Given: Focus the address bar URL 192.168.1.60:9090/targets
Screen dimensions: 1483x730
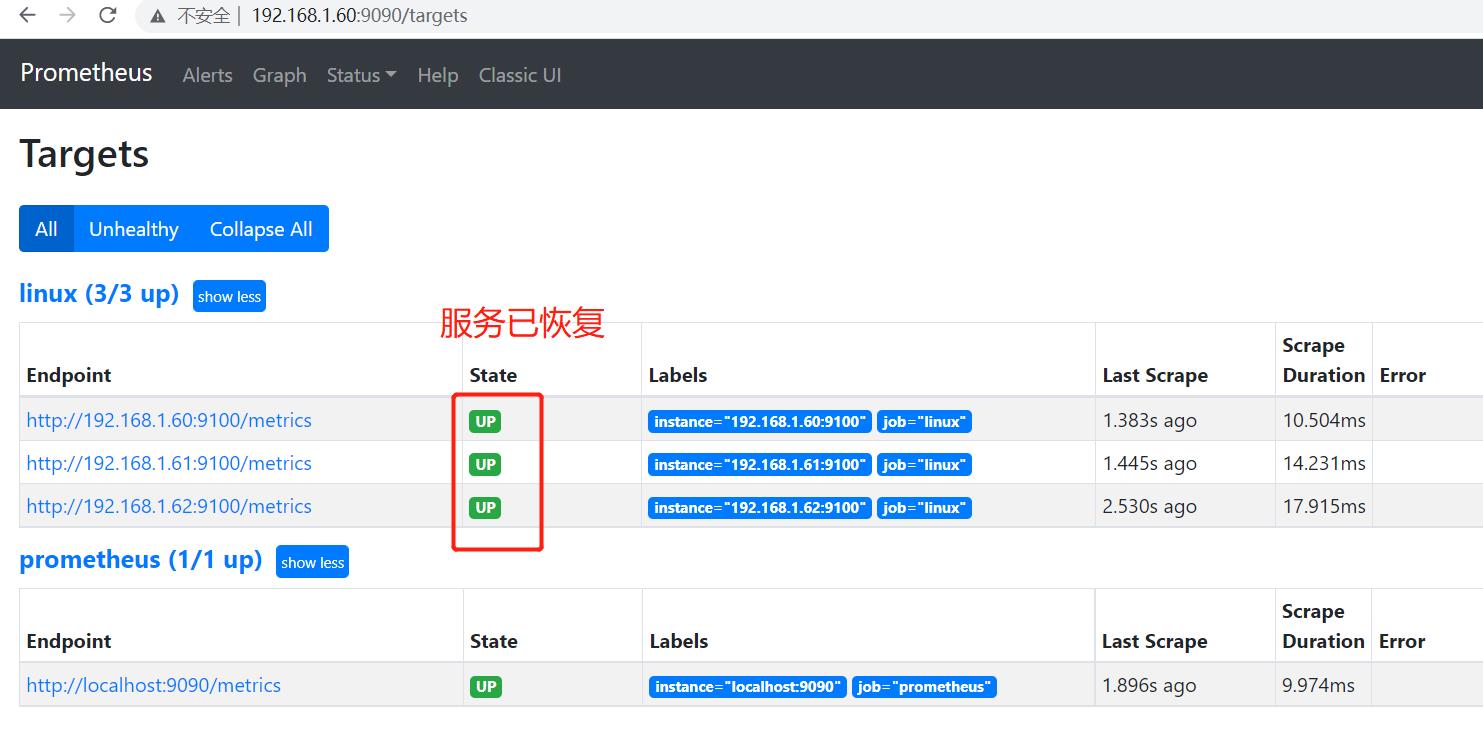Looking at the screenshot, I should (x=359, y=16).
